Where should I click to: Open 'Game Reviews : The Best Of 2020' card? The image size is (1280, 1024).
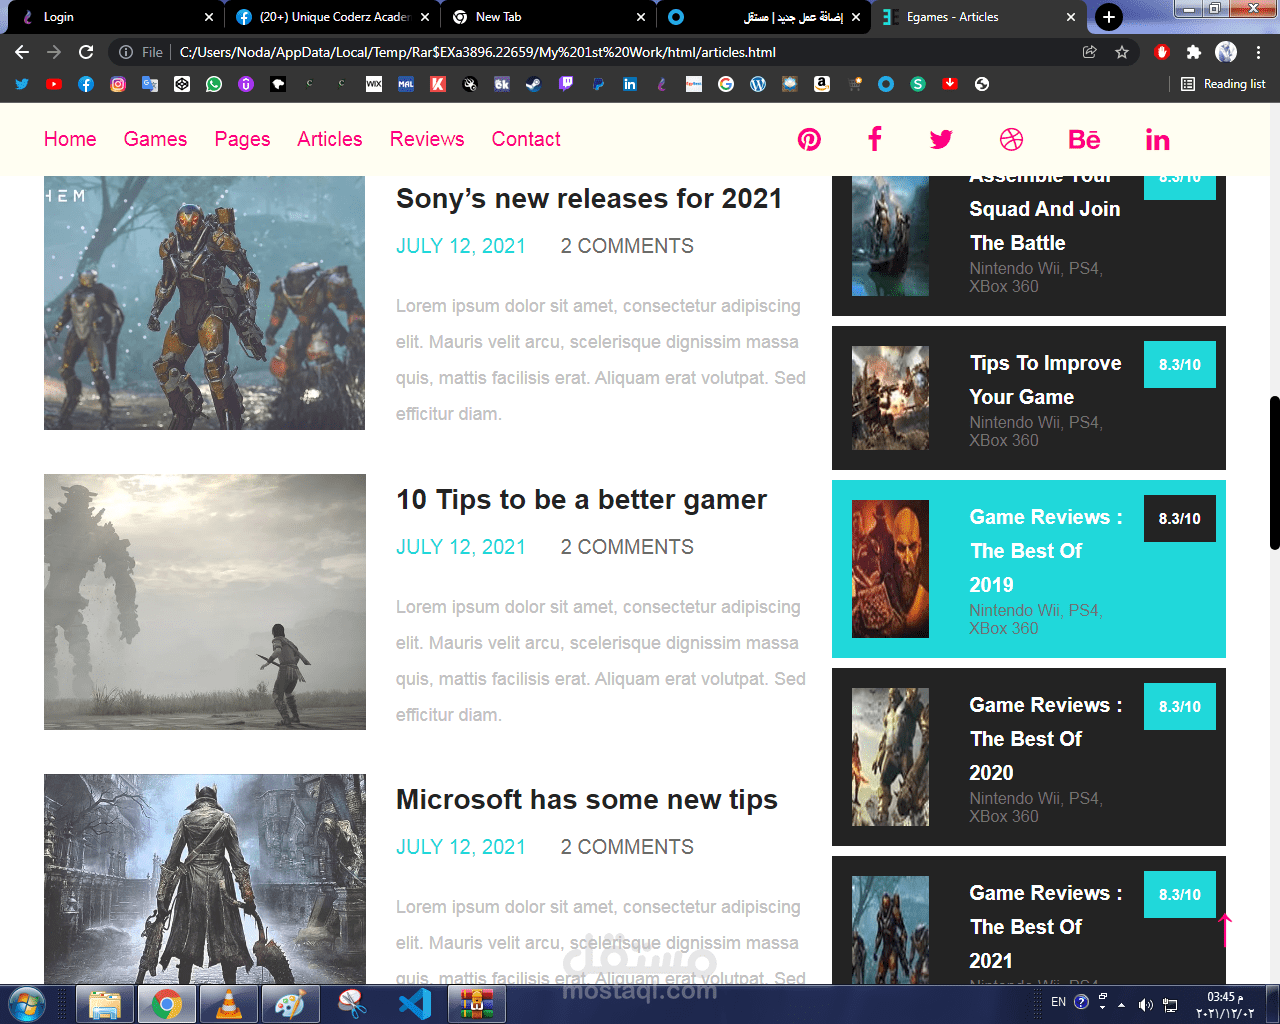(x=1029, y=757)
